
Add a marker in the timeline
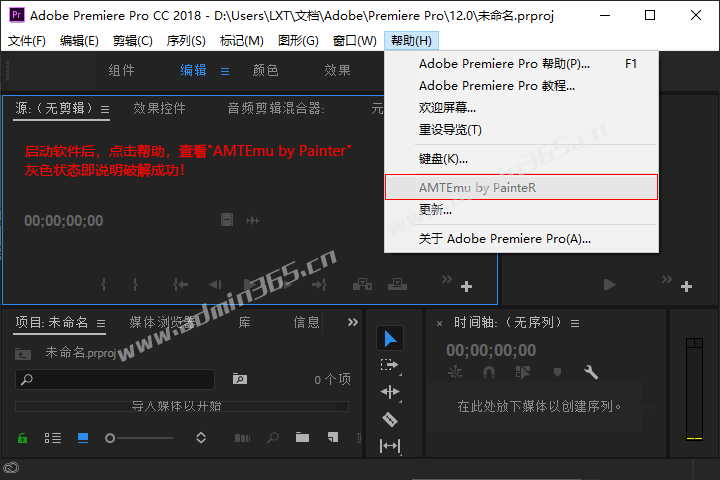[557, 372]
